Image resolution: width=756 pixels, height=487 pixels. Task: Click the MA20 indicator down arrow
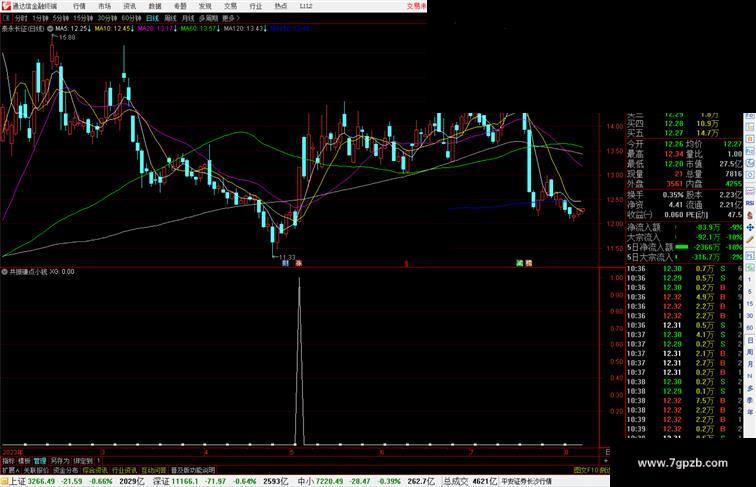click(176, 29)
